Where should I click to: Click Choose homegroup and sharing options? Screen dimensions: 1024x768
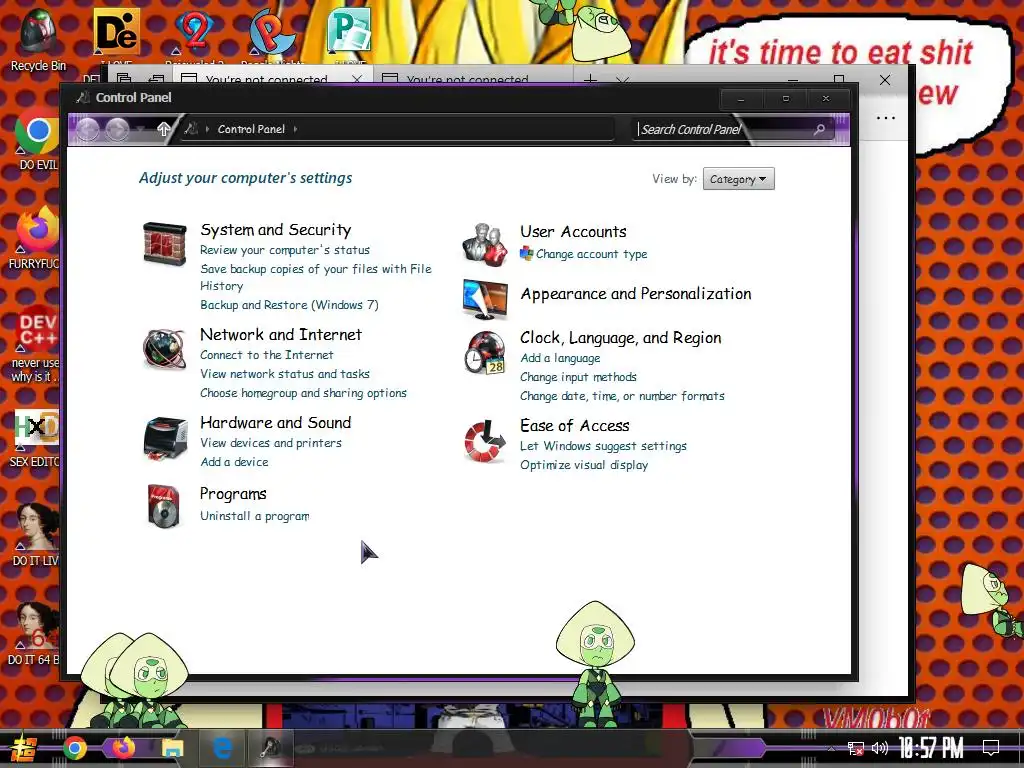click(303, 393)
